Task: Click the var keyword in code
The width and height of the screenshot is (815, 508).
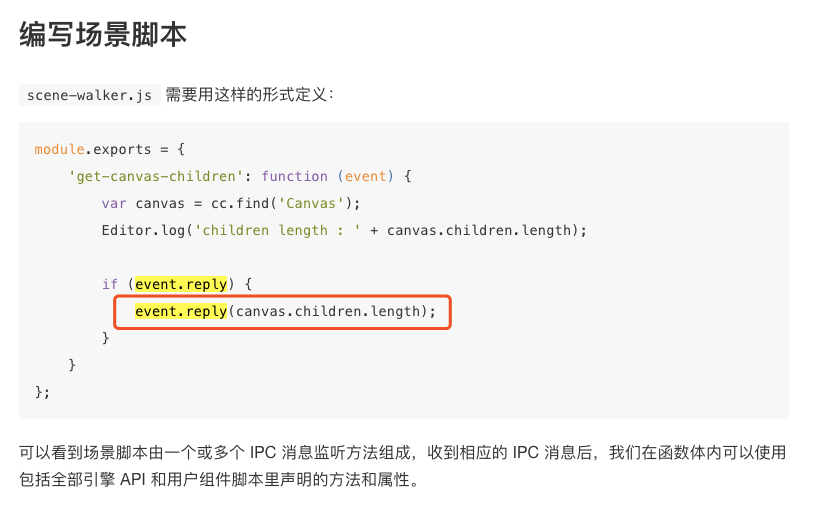Action: tap(114, 203)
